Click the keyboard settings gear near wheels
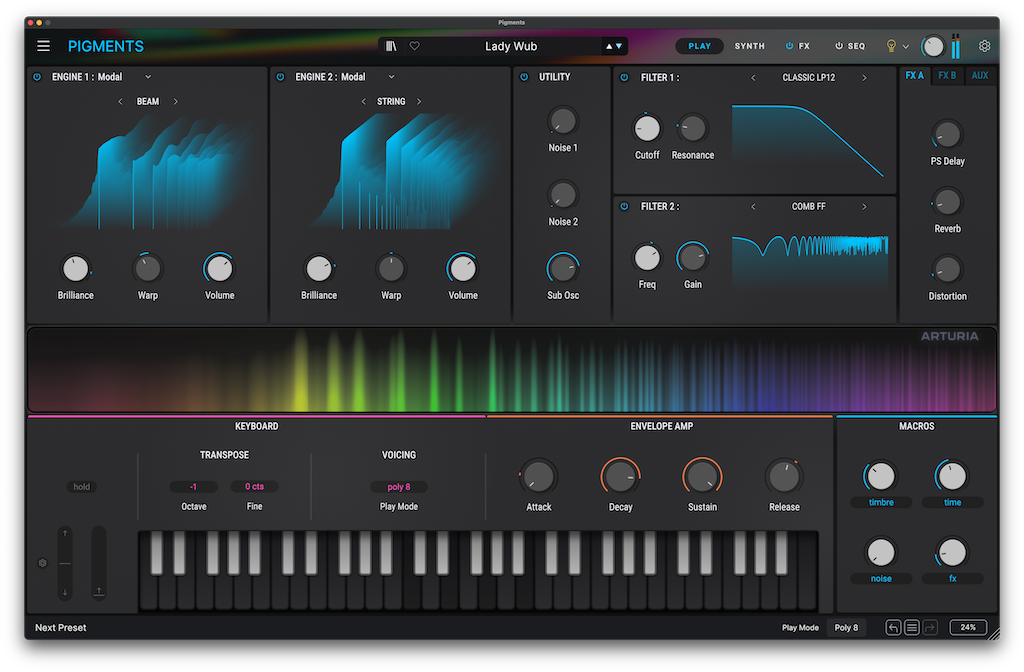 [x=42, y=563]
